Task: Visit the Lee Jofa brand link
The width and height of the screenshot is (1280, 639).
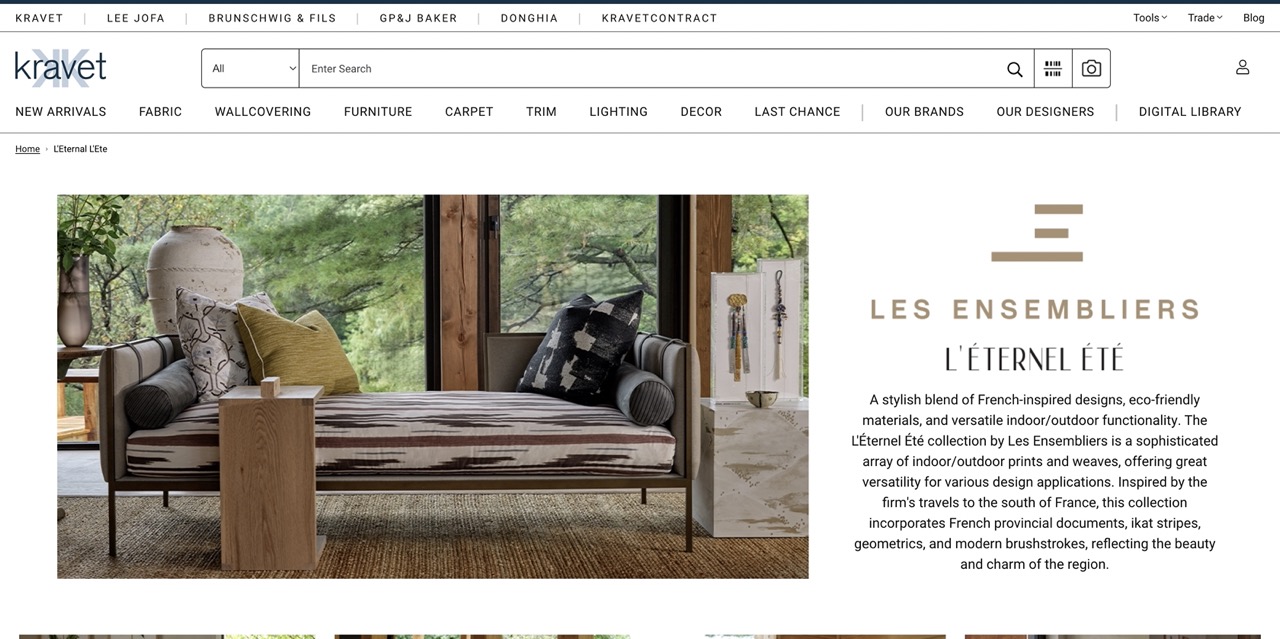Action: (136, 18)
